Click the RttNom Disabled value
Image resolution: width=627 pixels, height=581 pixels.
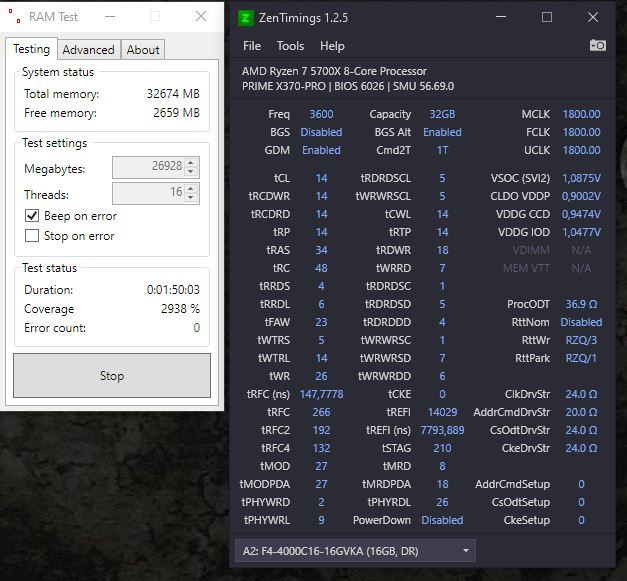(581, 322)
